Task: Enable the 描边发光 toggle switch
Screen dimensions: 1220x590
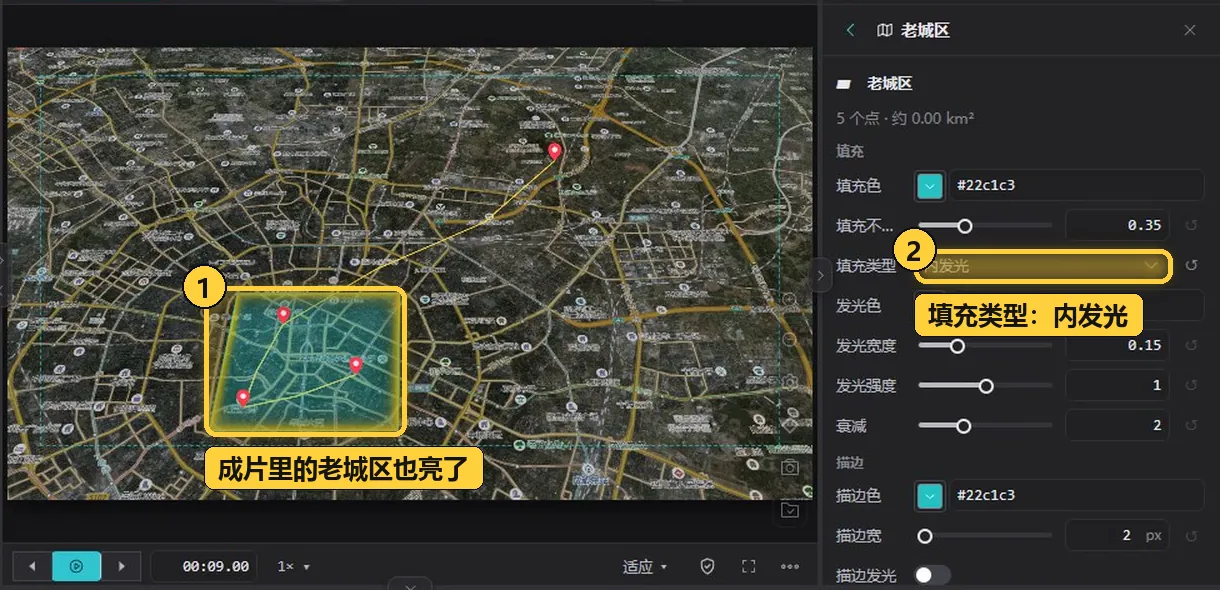Action: pos(933,575)
